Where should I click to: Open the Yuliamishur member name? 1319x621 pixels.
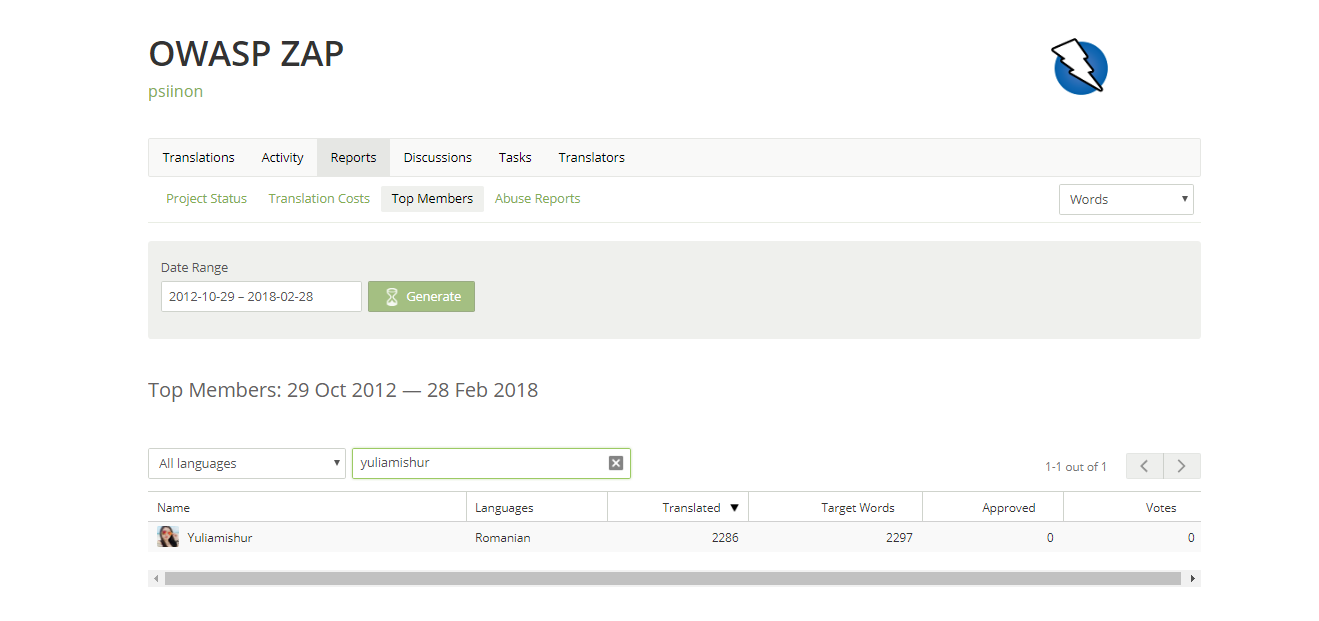click(x=220, y=537)
